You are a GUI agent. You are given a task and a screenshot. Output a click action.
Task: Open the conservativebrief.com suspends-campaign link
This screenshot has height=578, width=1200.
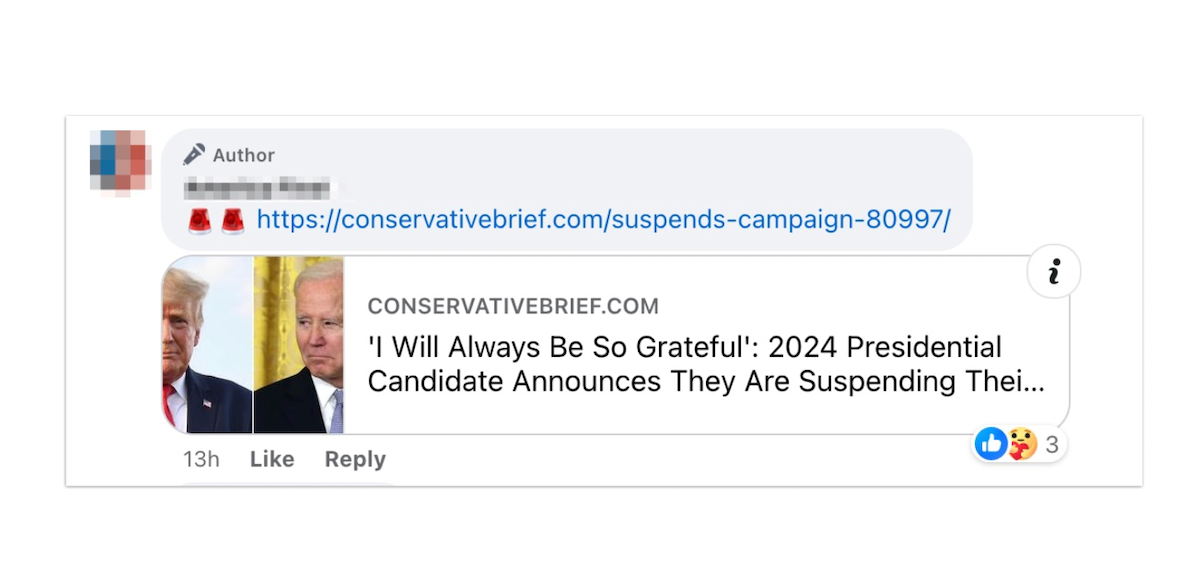(x=602, y=219)
